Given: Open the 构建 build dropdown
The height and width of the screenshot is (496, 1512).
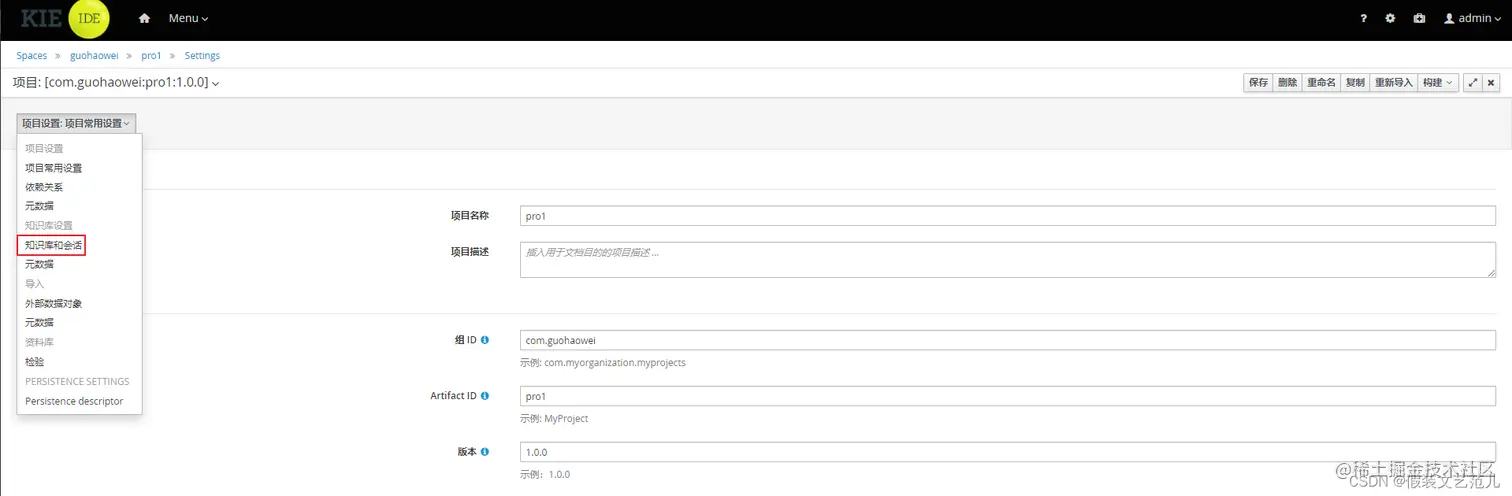Looking at the screenshot, I should (1438, 83).
